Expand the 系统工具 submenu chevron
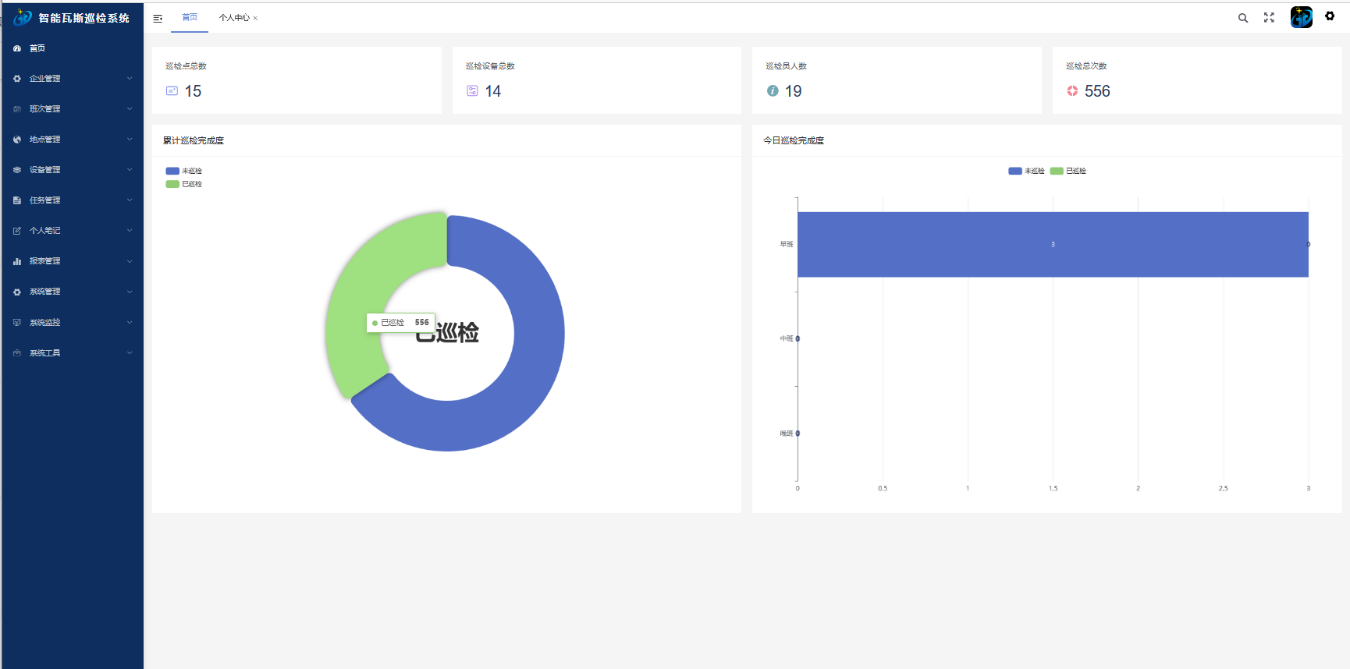This screenshot has width=1350, height=669. coord(129,353)
